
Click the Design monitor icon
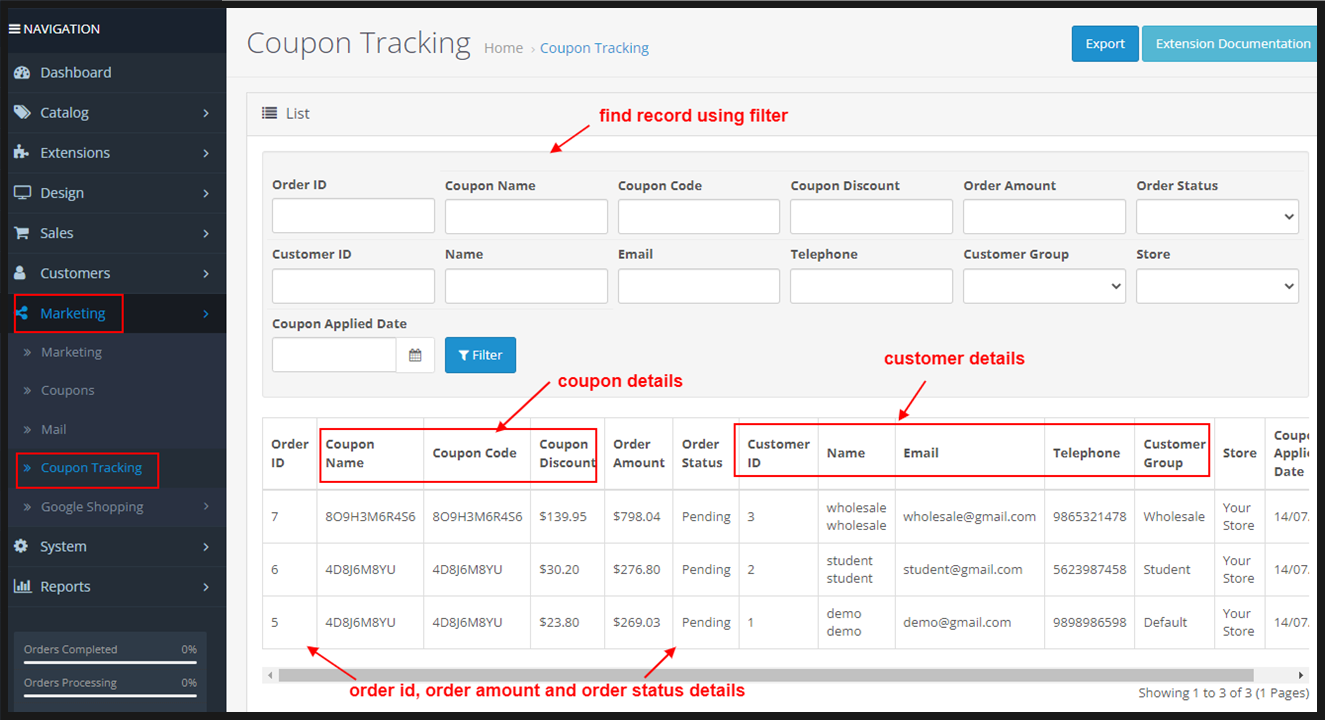[x=22, y=193]
